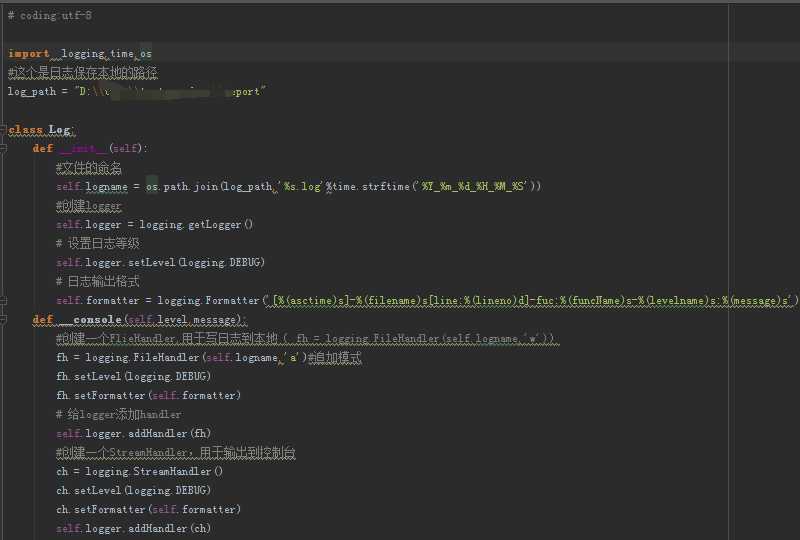Click 'os' in the import line
The height and width of the screenshot is (540, 800).
coord(146,54)
